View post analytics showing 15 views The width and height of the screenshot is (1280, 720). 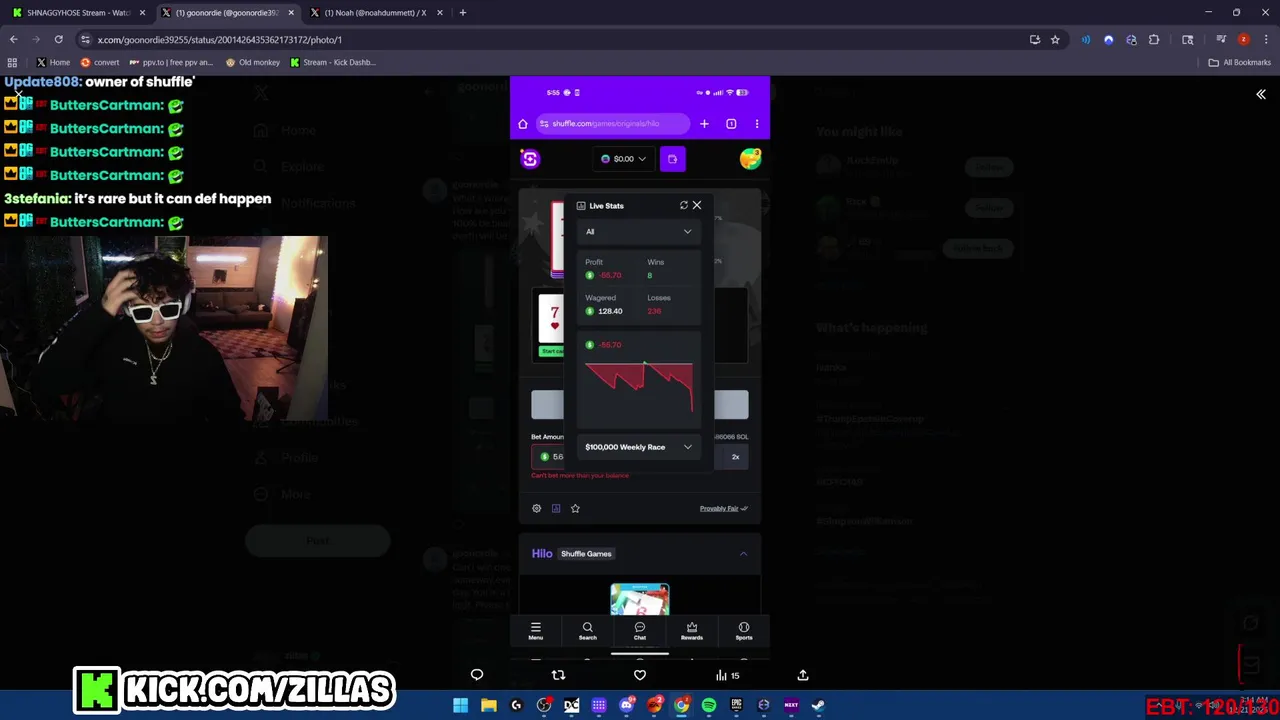click(727, 675)
